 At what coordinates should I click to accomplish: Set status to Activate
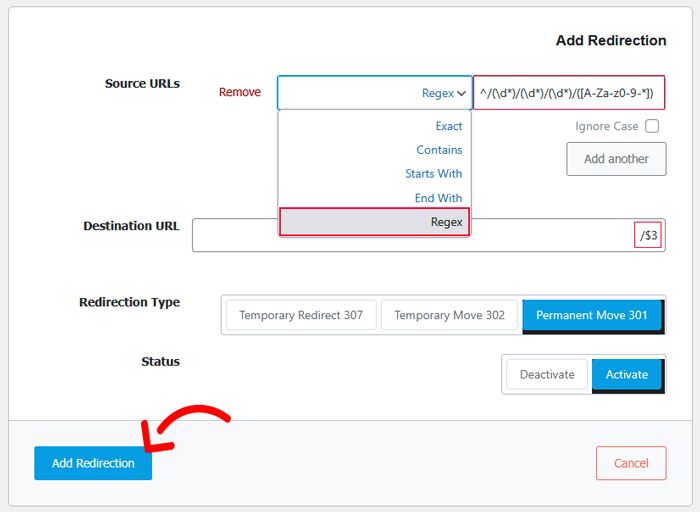[x=627, y=374]
